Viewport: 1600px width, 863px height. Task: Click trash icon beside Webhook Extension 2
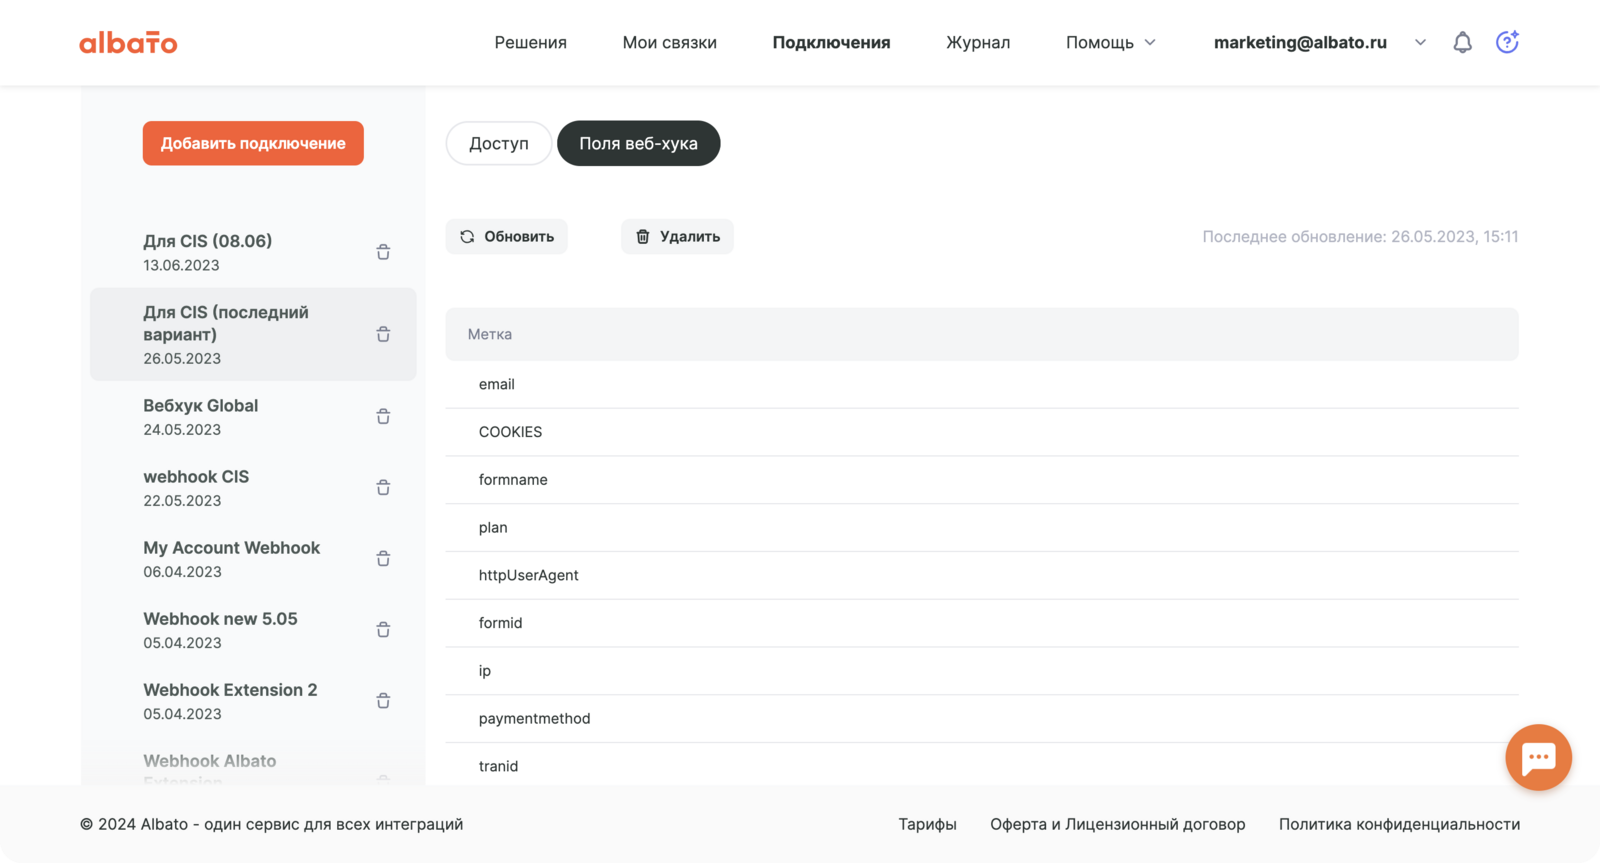click(383, 701)
